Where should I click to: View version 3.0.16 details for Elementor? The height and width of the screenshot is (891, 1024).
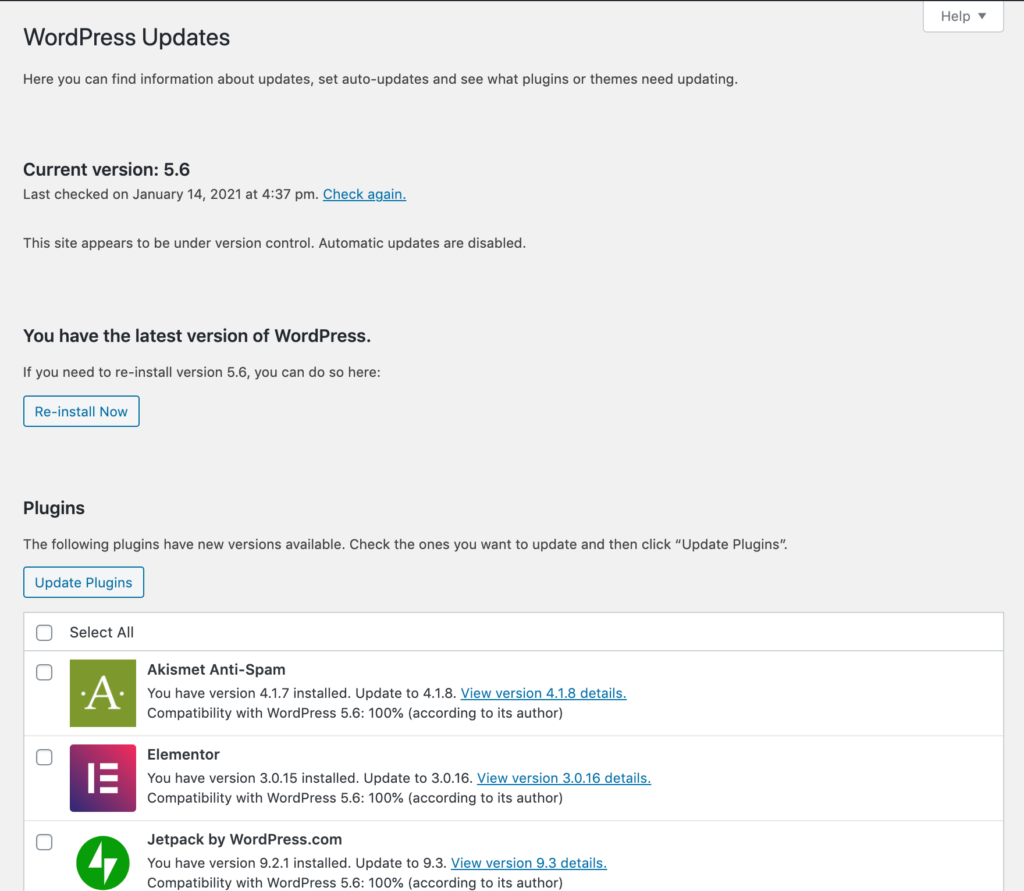(x=564, y=777)
